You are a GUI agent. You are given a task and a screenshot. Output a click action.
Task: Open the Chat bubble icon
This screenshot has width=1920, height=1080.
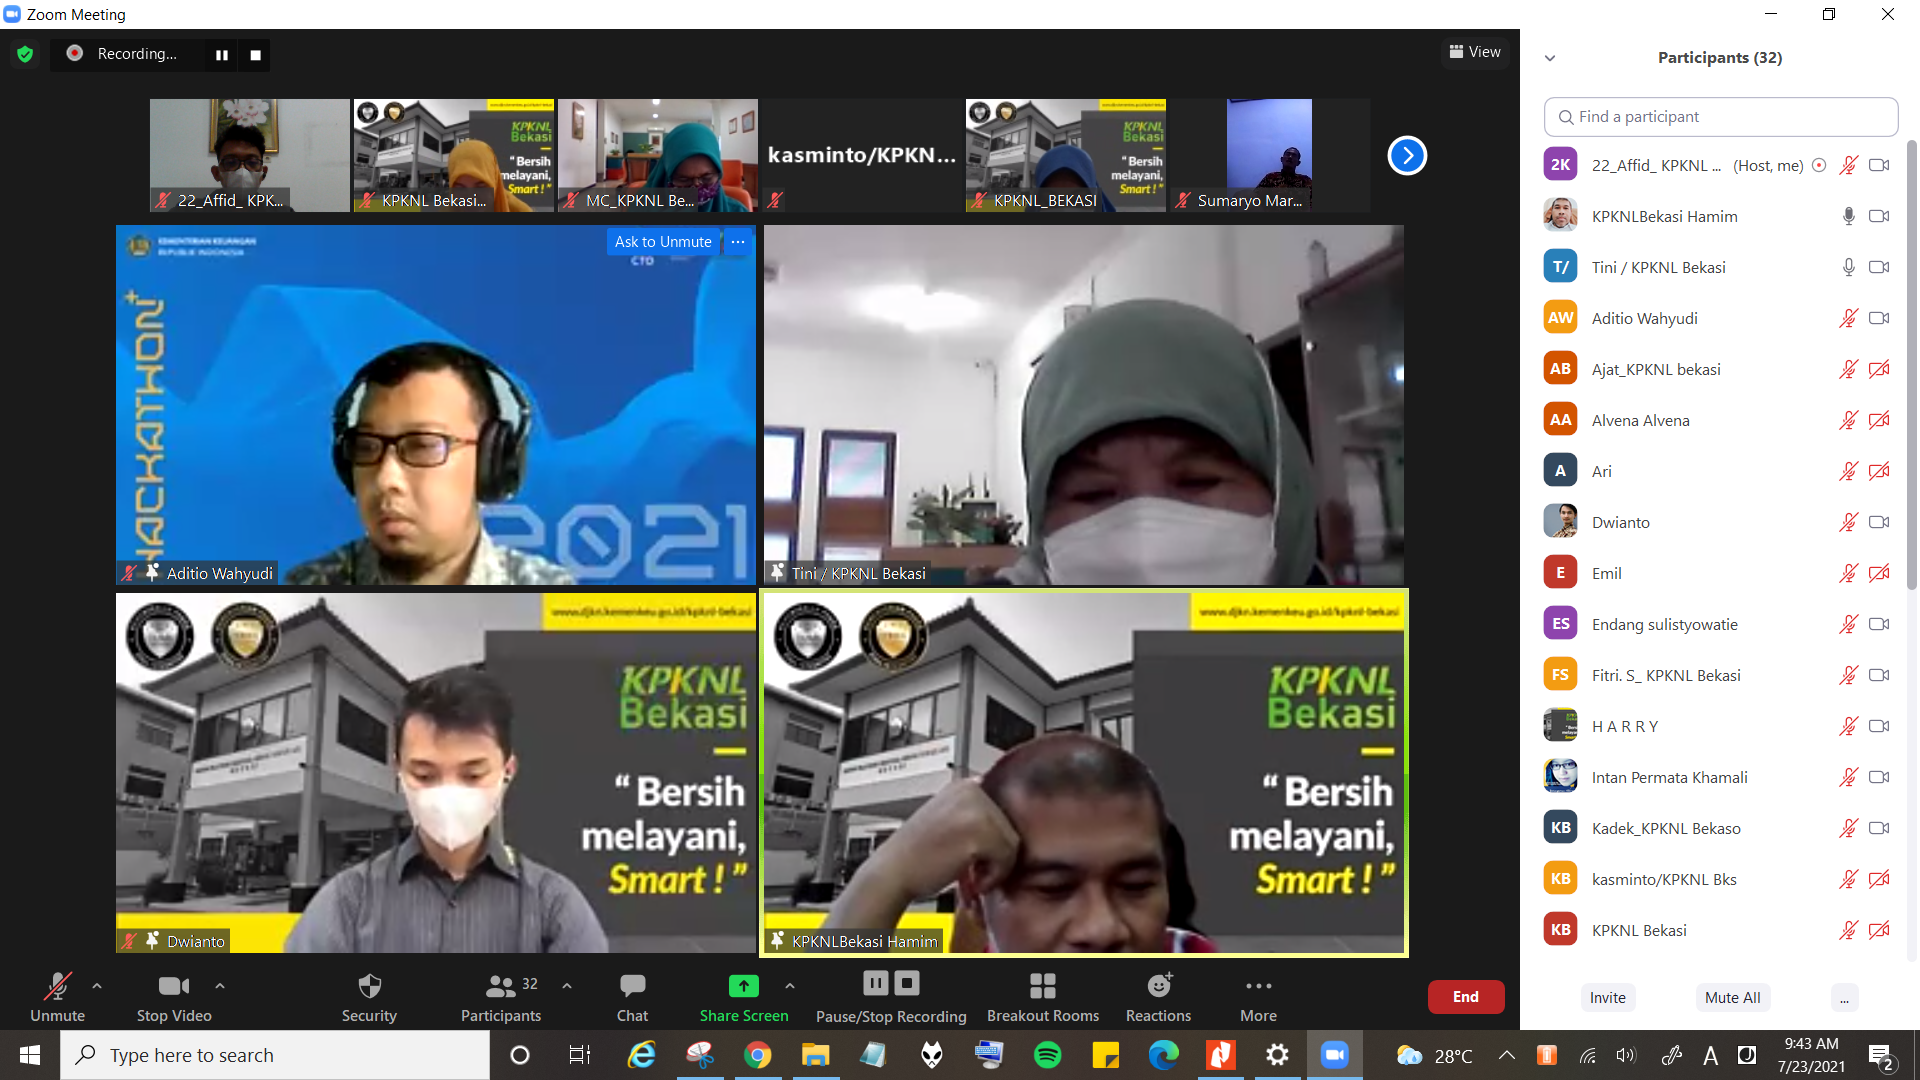pyautogui.click(x=632, y=987)
